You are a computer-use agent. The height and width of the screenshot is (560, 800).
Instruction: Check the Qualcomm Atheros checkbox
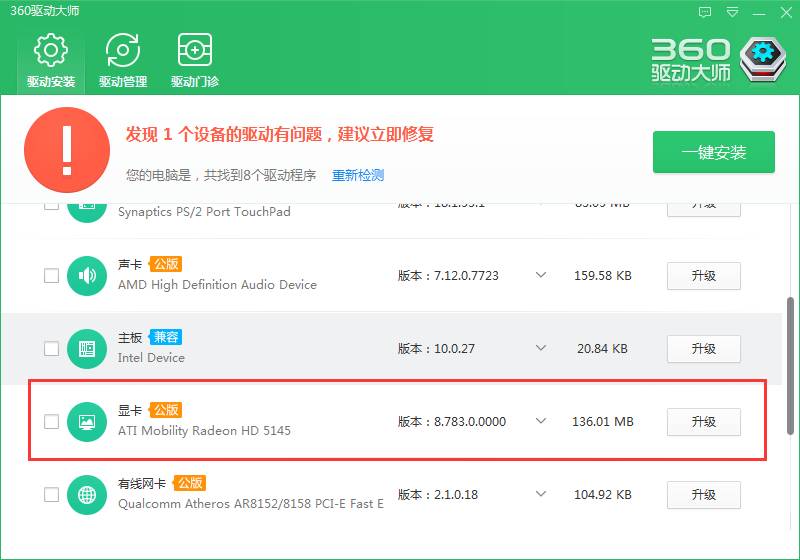point(52,495)
